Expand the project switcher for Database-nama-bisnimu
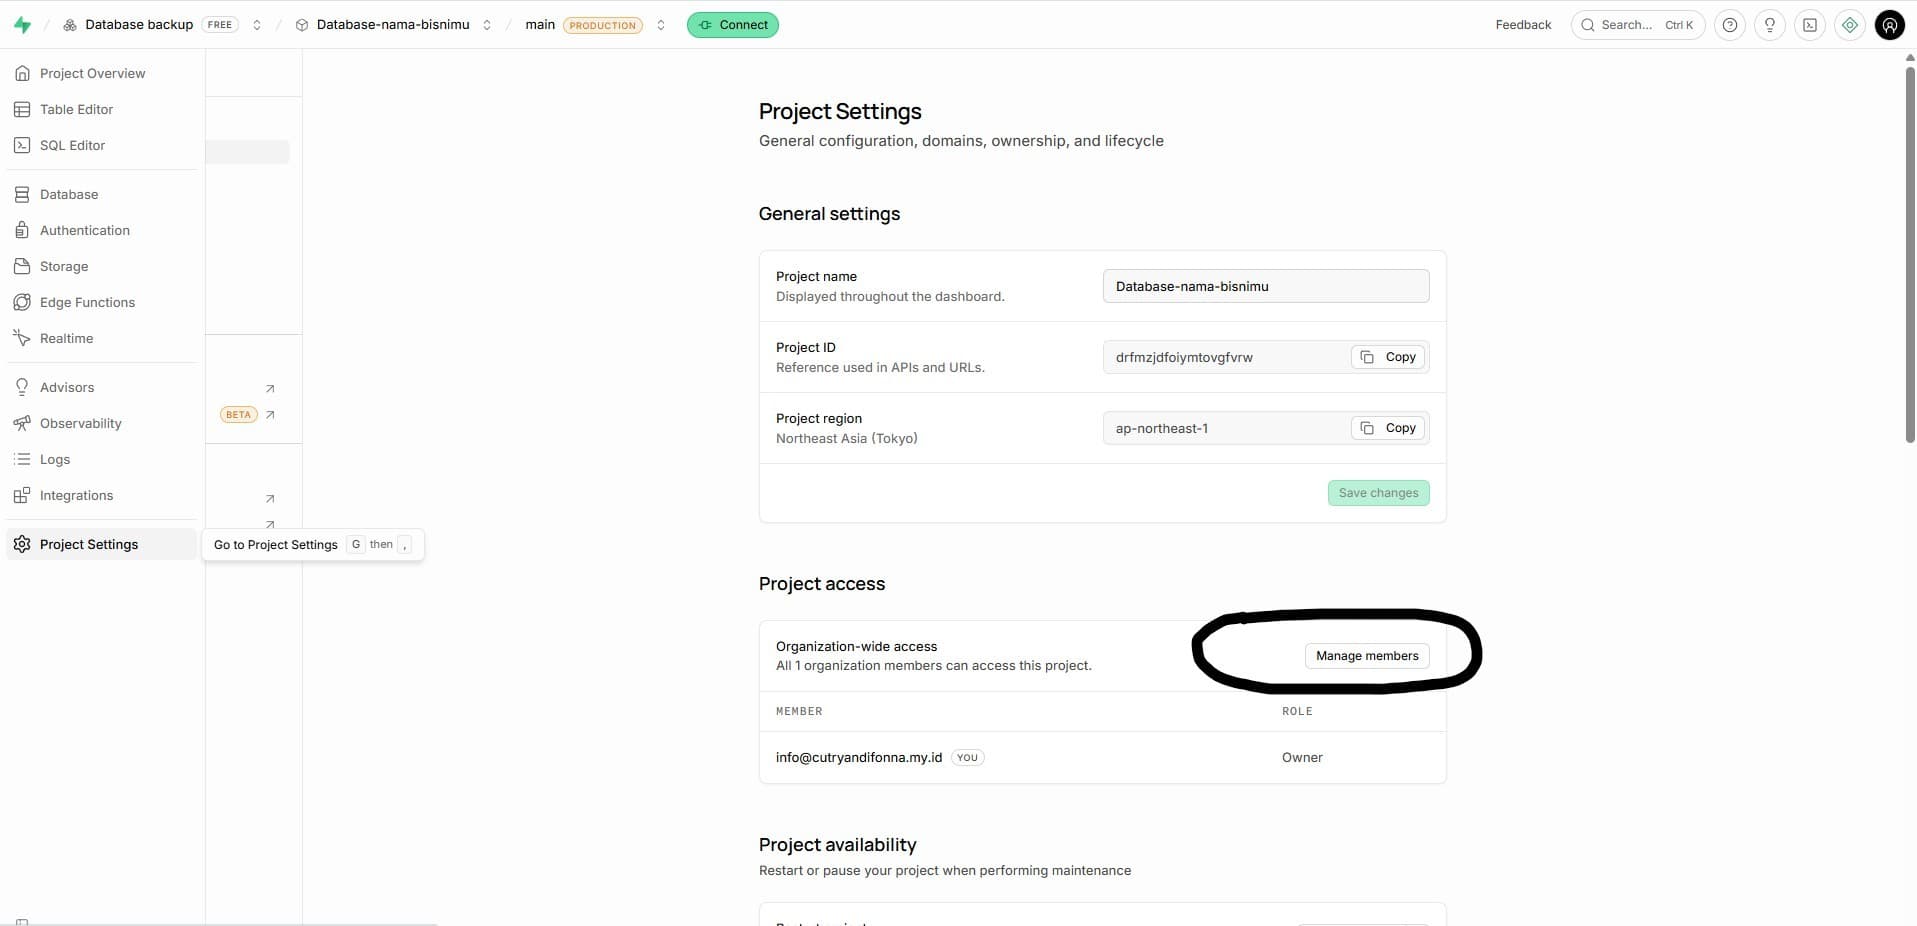Viewport: 1917px width, 926px height. tap(487, 25)
